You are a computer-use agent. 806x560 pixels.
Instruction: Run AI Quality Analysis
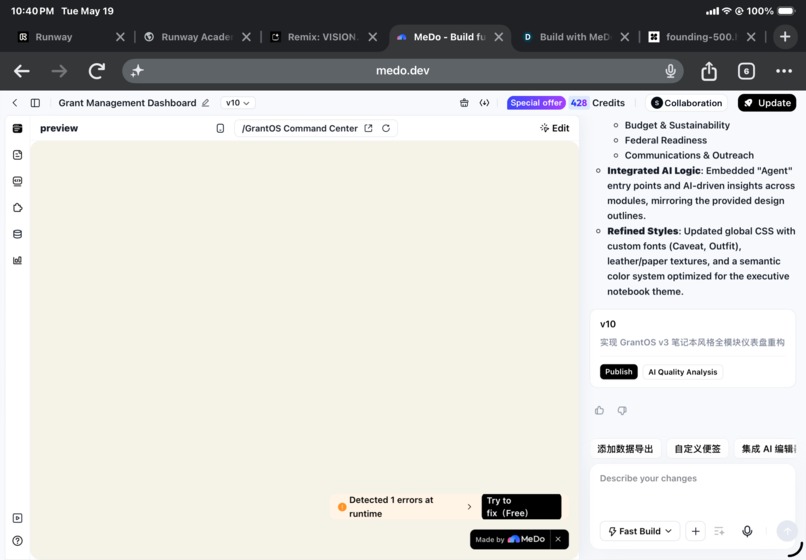click(x=683, y=372)
